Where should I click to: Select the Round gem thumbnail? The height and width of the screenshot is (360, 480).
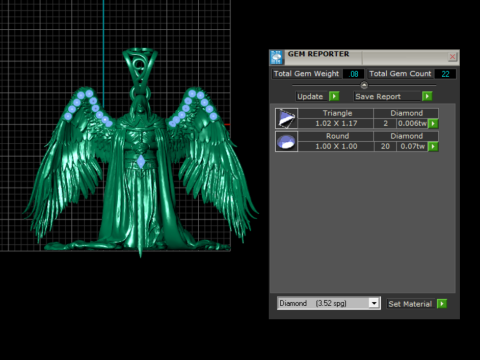coord(286,141)
